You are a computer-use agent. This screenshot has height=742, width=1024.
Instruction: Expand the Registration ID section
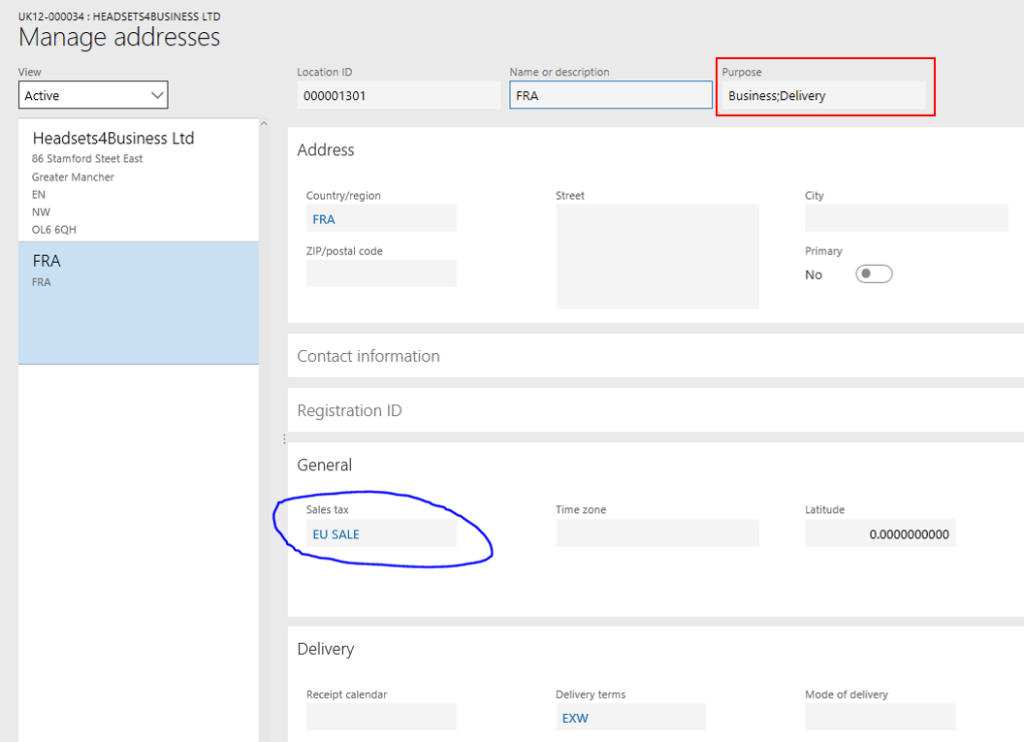pos(349,411)
